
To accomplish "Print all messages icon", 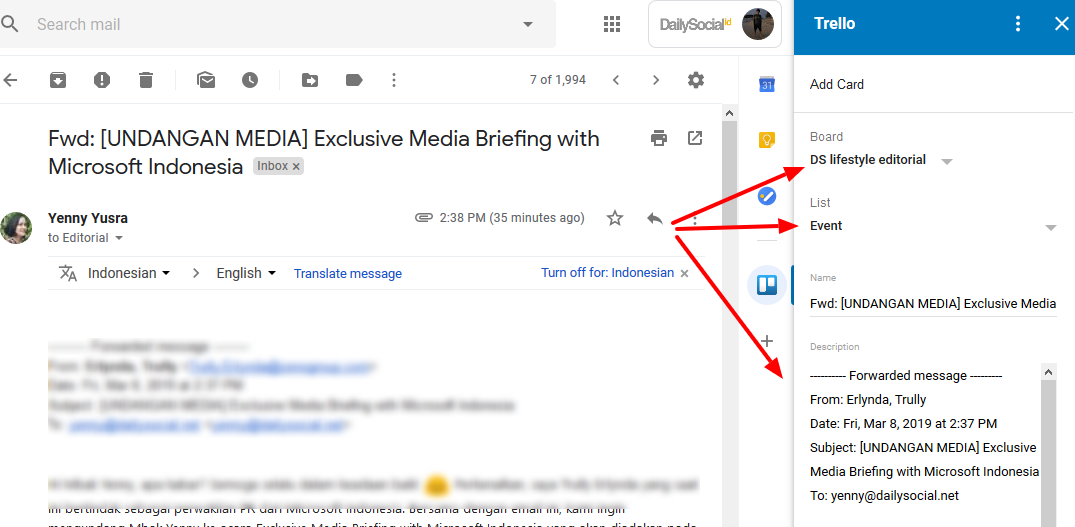I will coord(659,138).
